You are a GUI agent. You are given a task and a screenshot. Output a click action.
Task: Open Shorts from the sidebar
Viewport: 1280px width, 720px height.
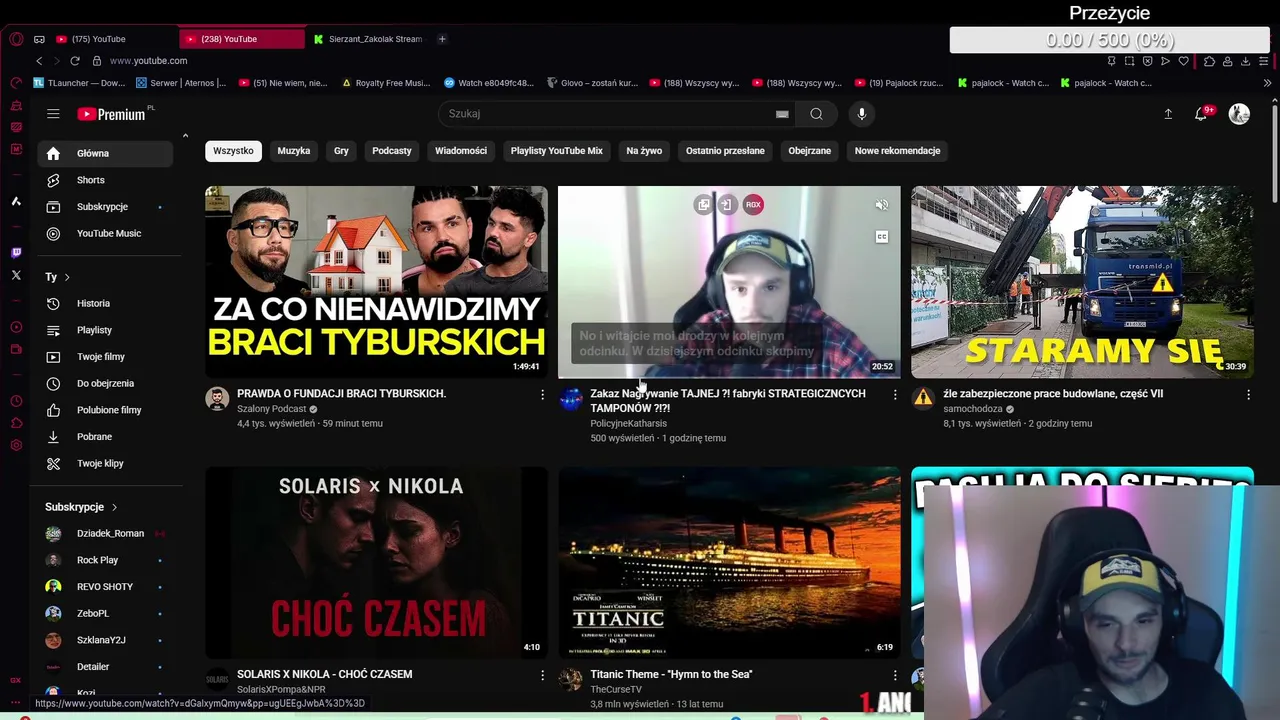[105, 180]
